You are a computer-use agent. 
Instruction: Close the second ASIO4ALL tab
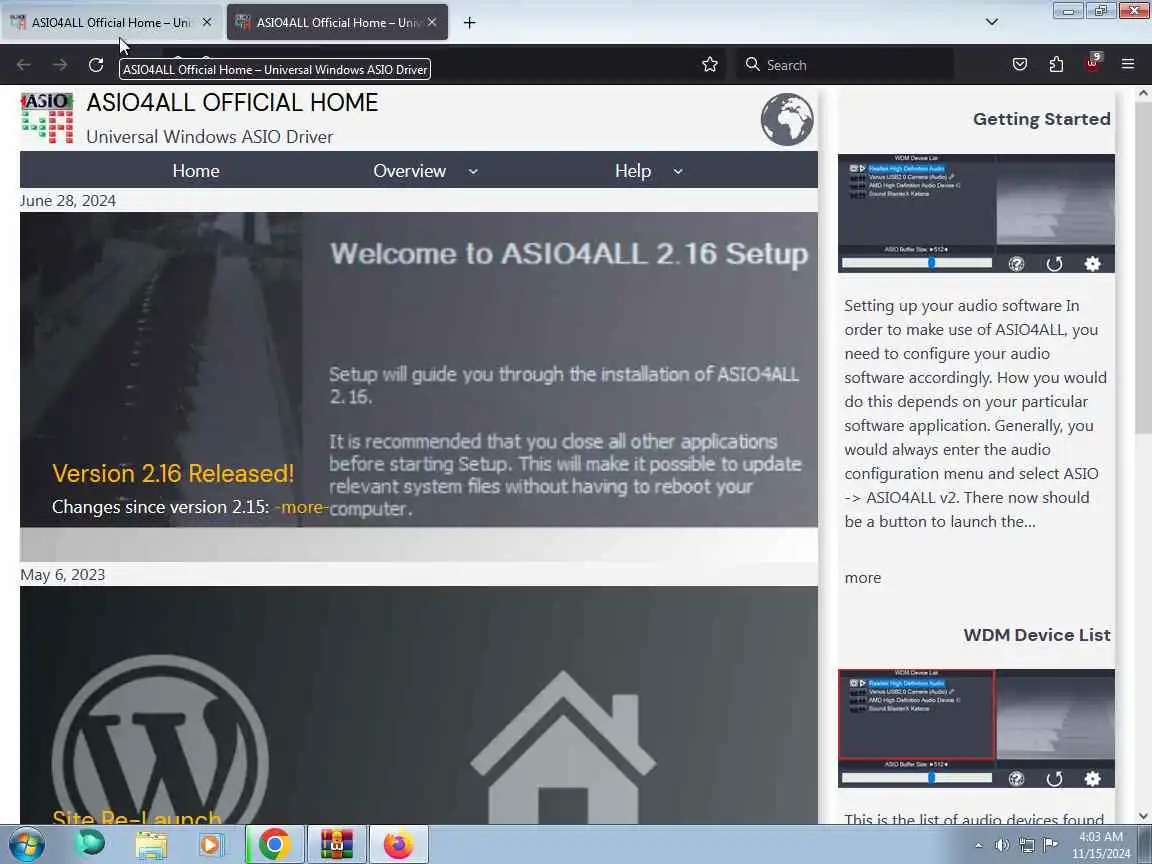coord(432,22)
